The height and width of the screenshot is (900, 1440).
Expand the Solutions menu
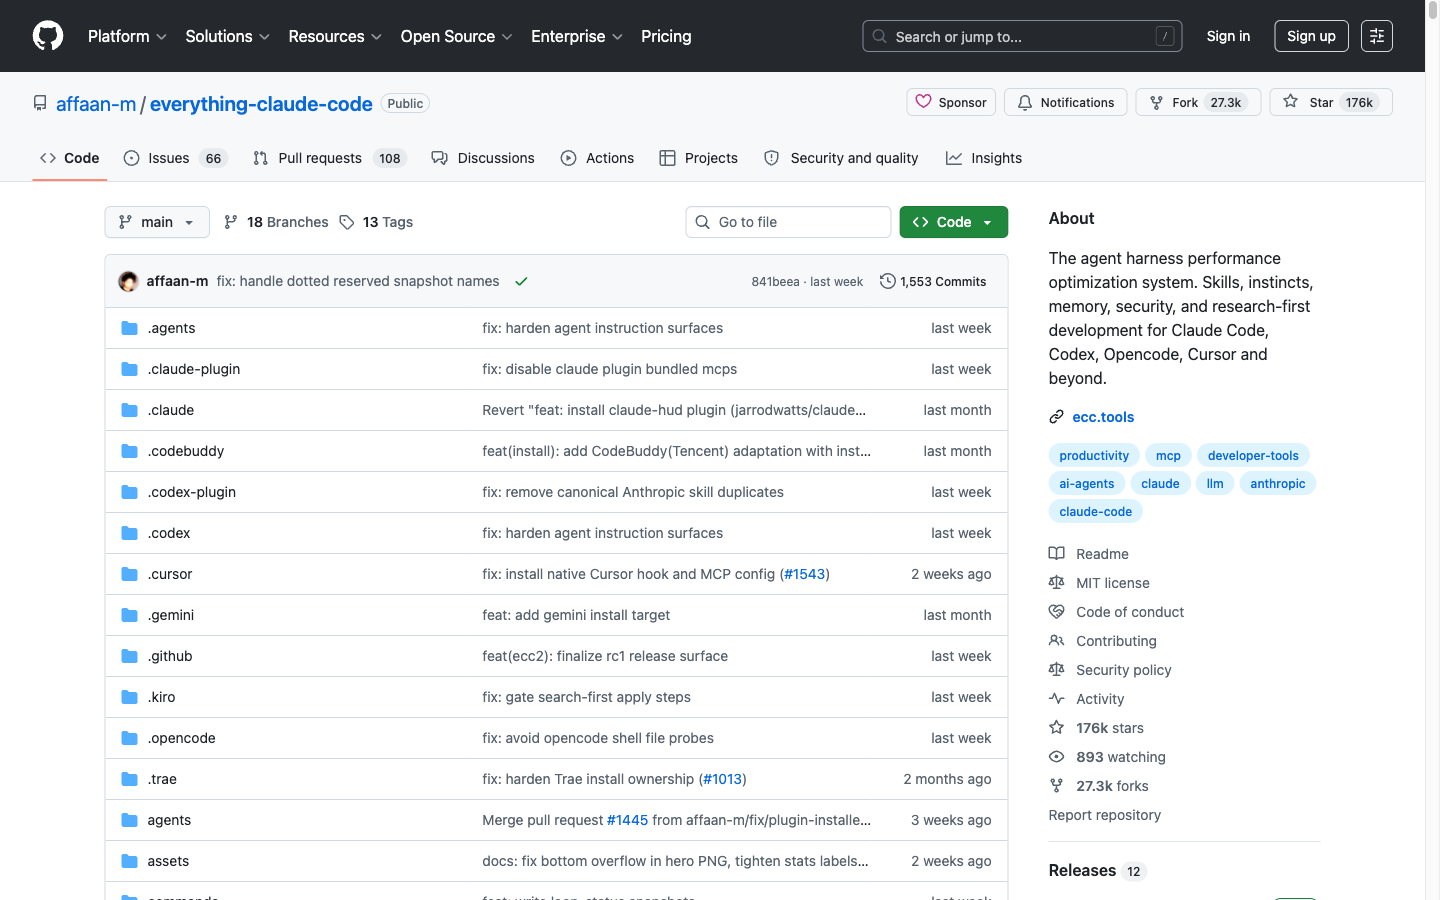(227, 36)
